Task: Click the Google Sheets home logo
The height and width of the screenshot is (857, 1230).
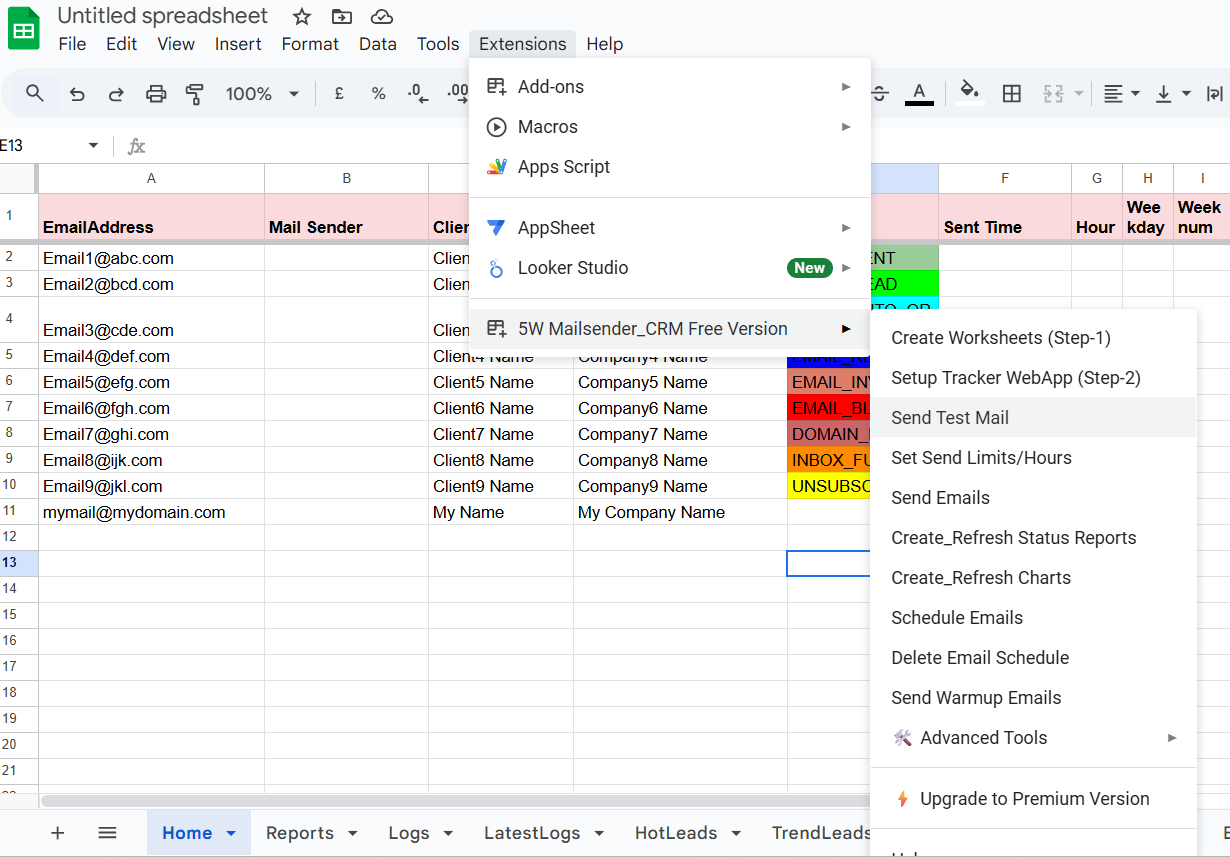Action: click(23, 28)
